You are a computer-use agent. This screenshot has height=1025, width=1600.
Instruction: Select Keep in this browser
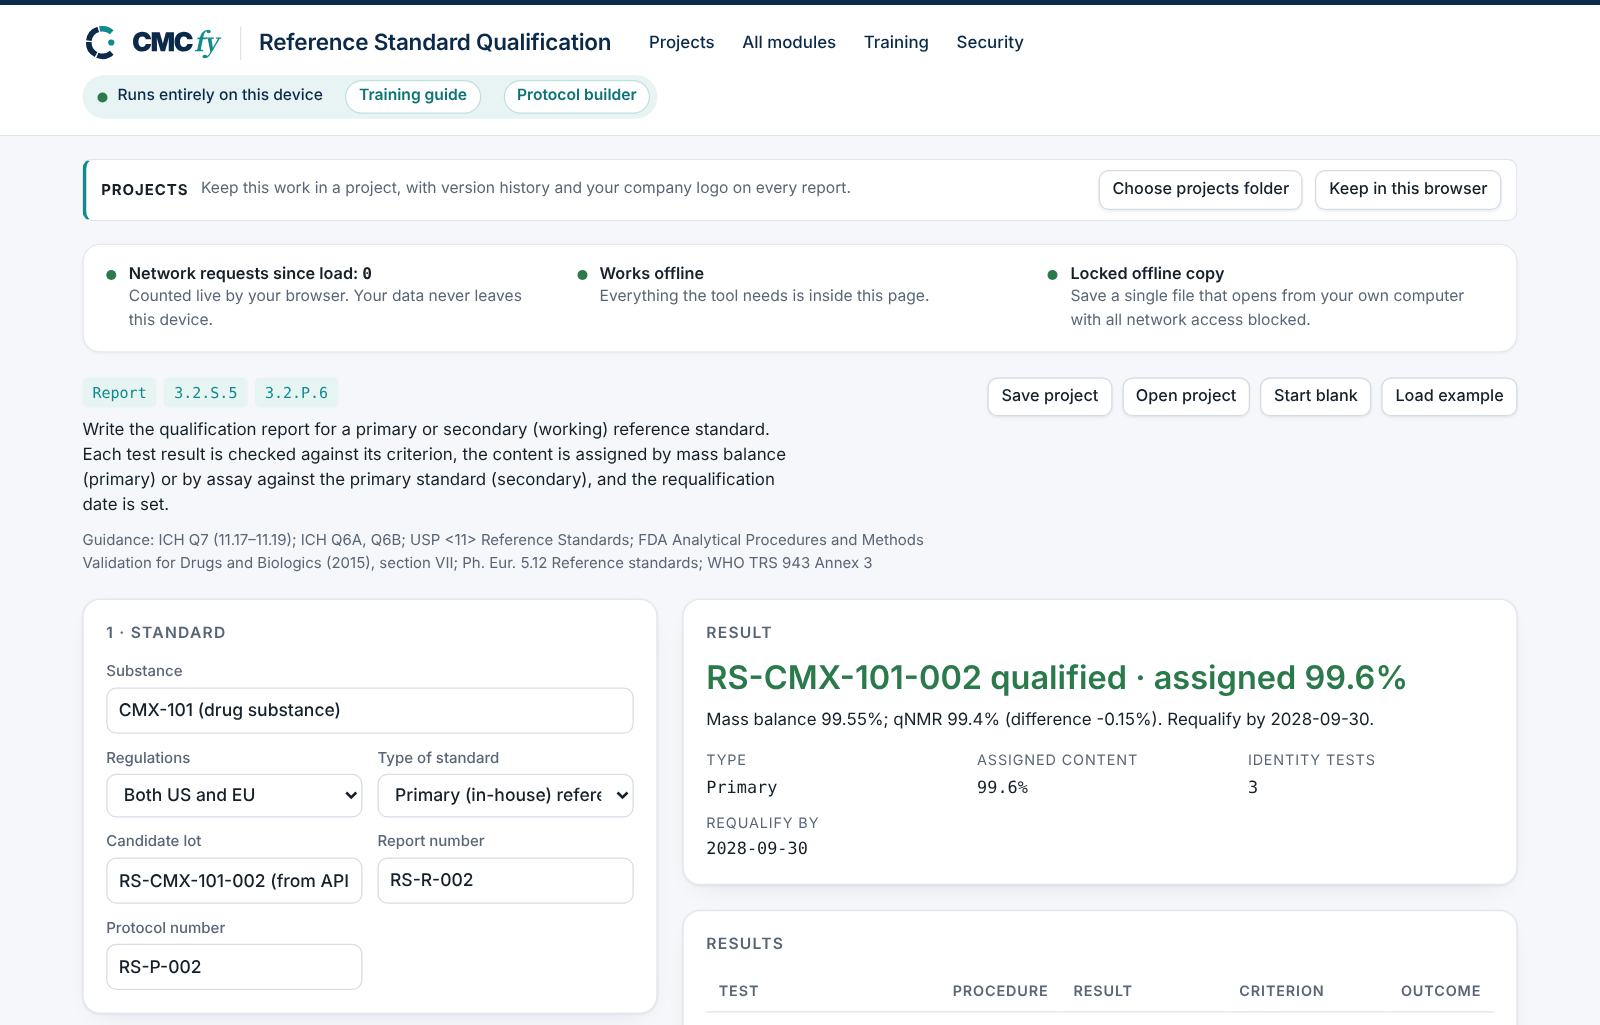pos(1408,190)
